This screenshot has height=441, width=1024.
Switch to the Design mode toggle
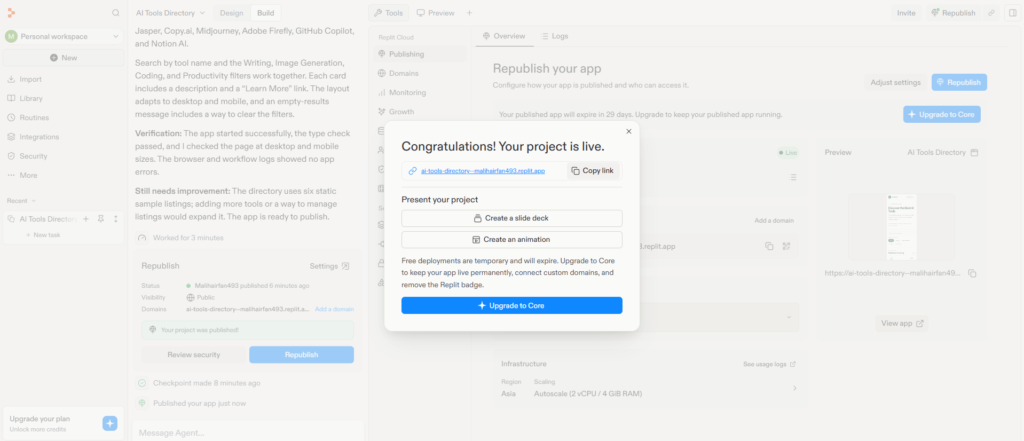[x=231, y=13]
